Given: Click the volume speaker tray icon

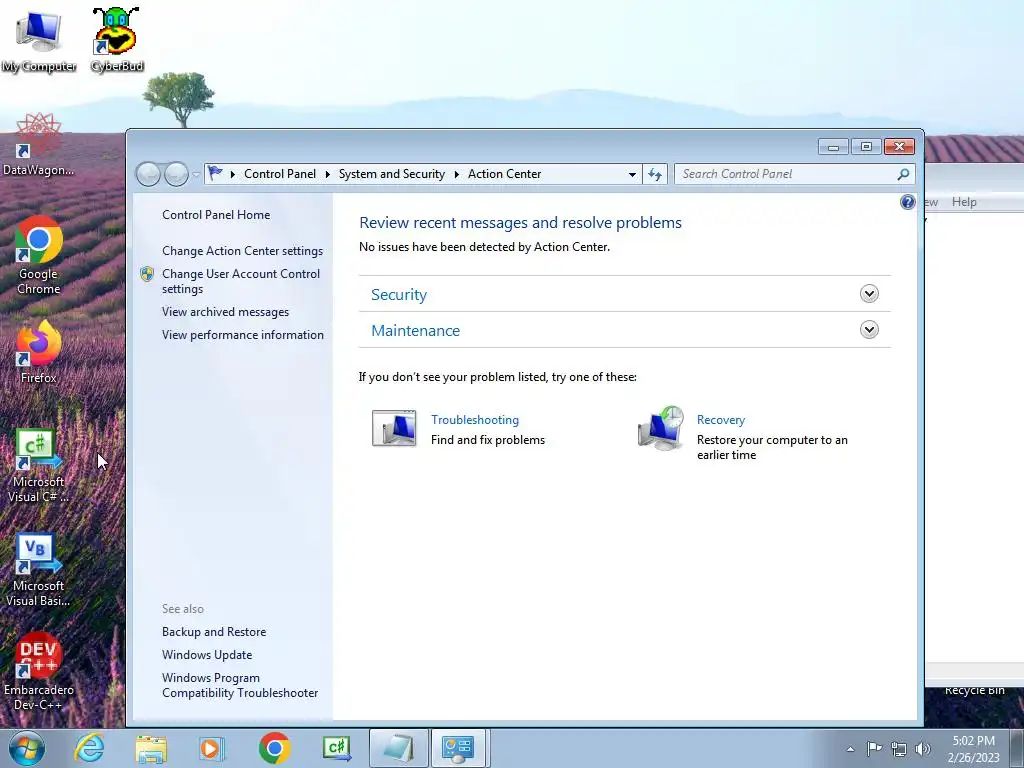Looking at the screenshot, I should pos(922,749).
